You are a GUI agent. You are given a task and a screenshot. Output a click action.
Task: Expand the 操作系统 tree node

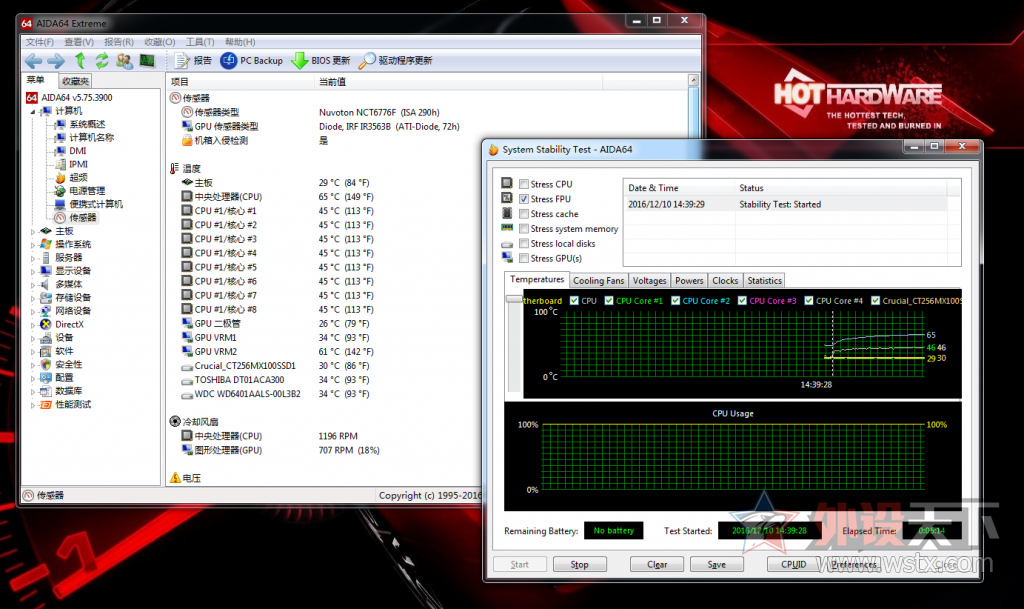pos(33,245)
